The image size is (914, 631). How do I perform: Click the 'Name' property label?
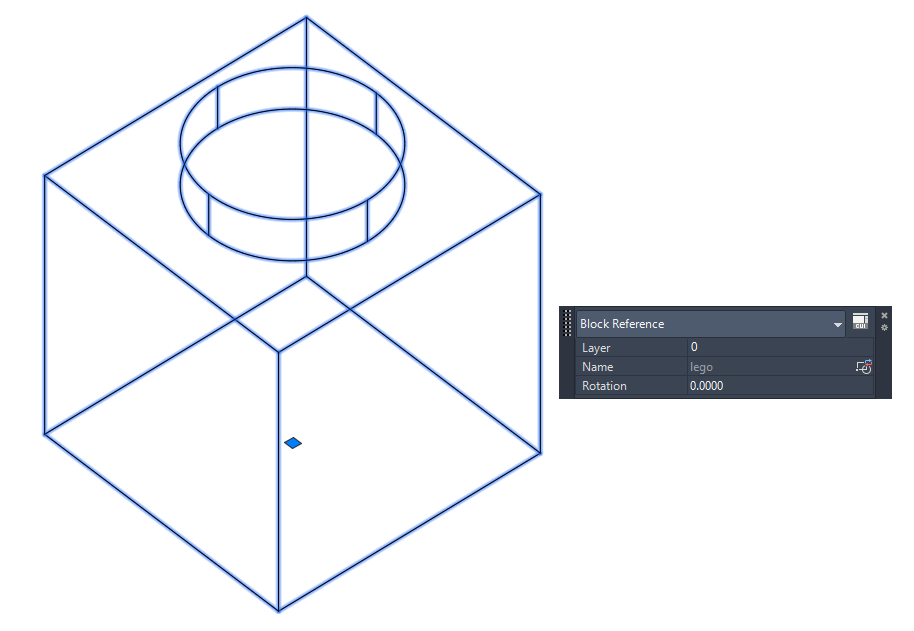tap(597, 367)
